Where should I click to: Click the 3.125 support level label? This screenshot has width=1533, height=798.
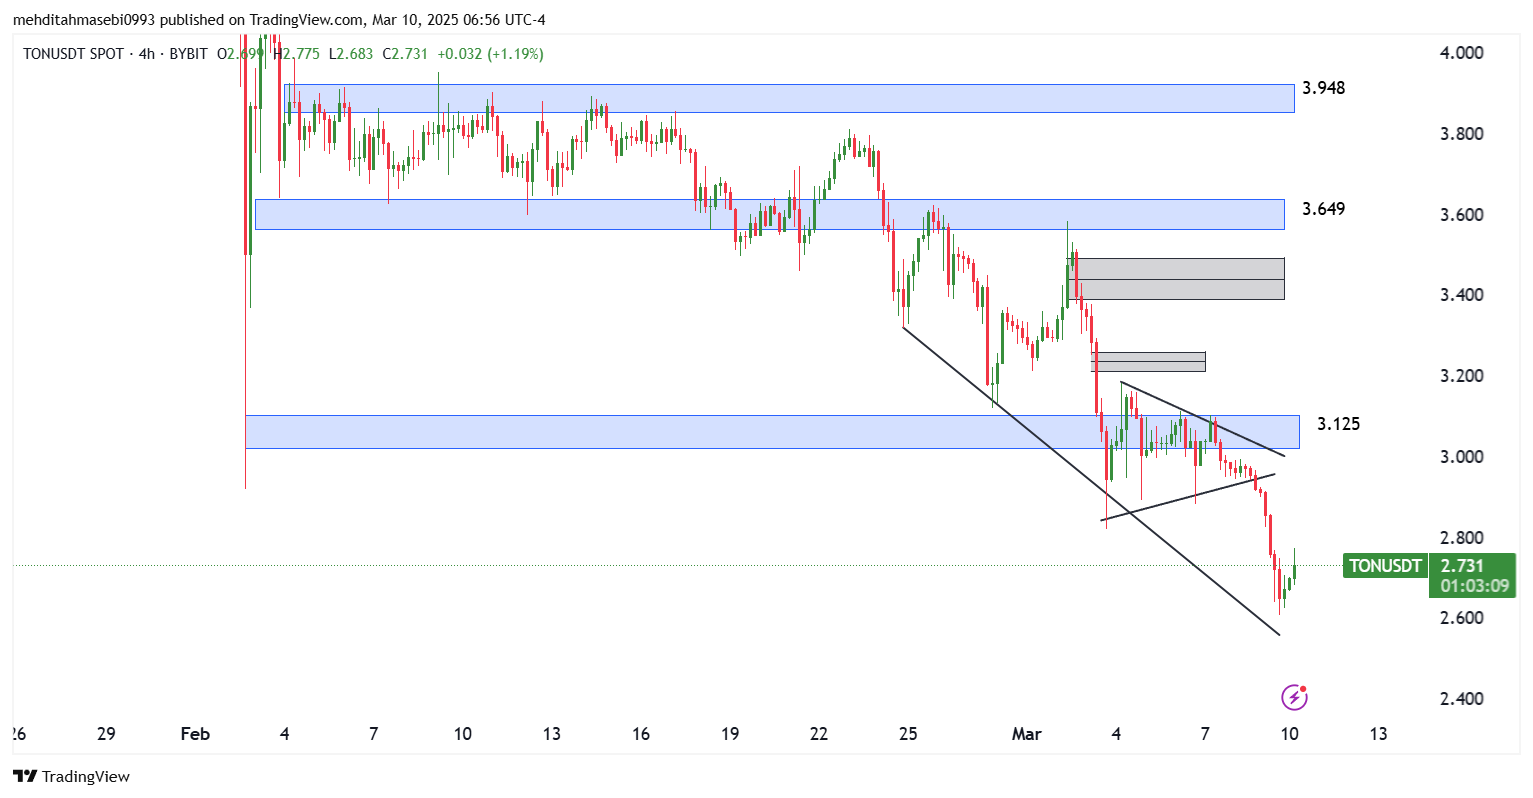pos(1338,424)
